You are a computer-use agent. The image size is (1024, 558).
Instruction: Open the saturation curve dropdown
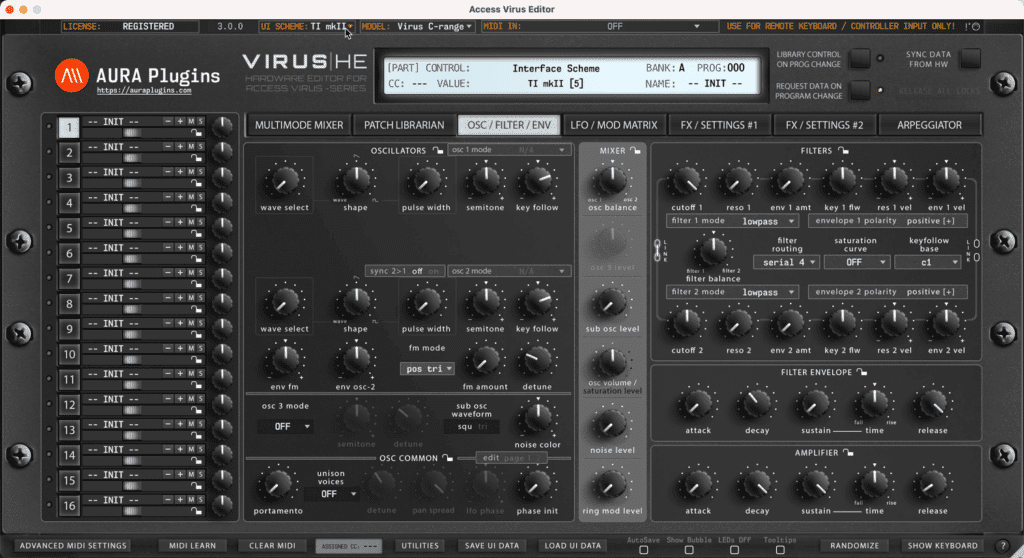click(x=856, y=262)
